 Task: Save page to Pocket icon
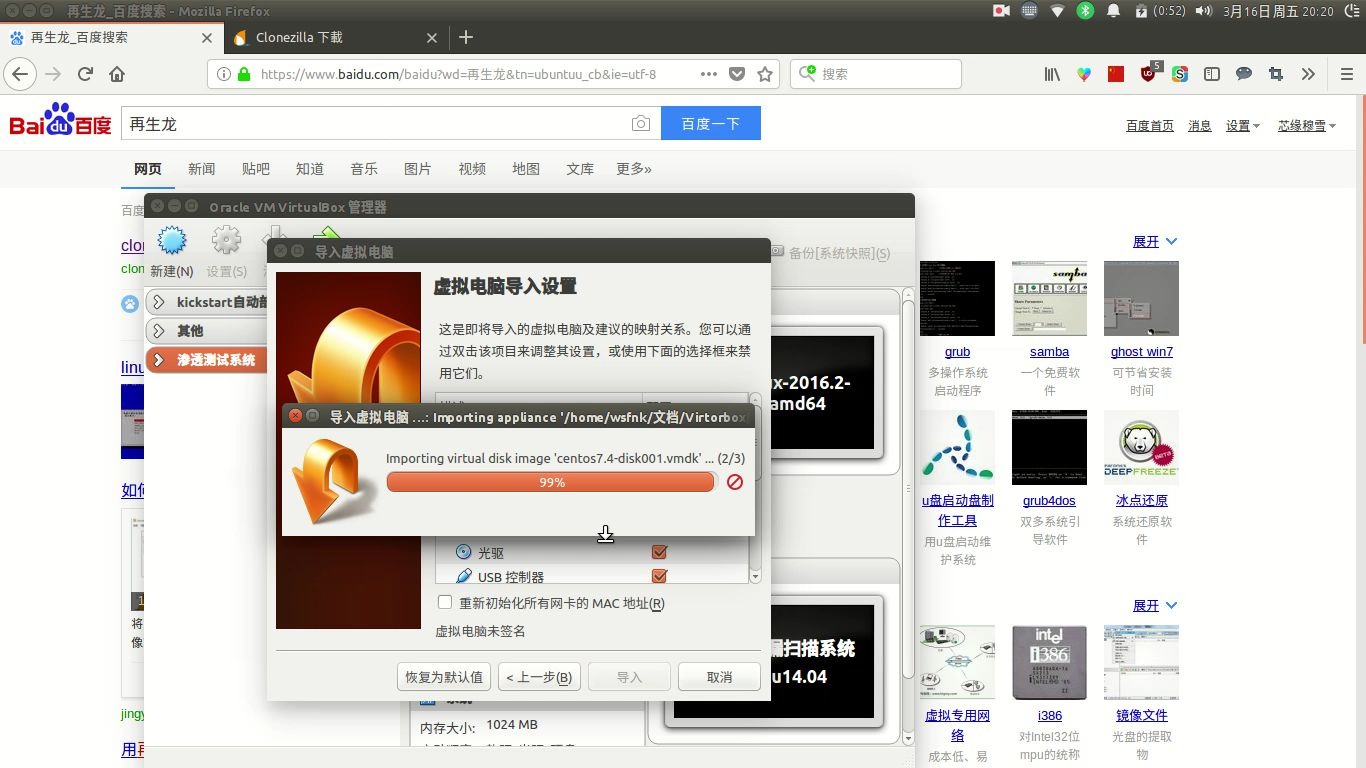click(x=737, y=74)
